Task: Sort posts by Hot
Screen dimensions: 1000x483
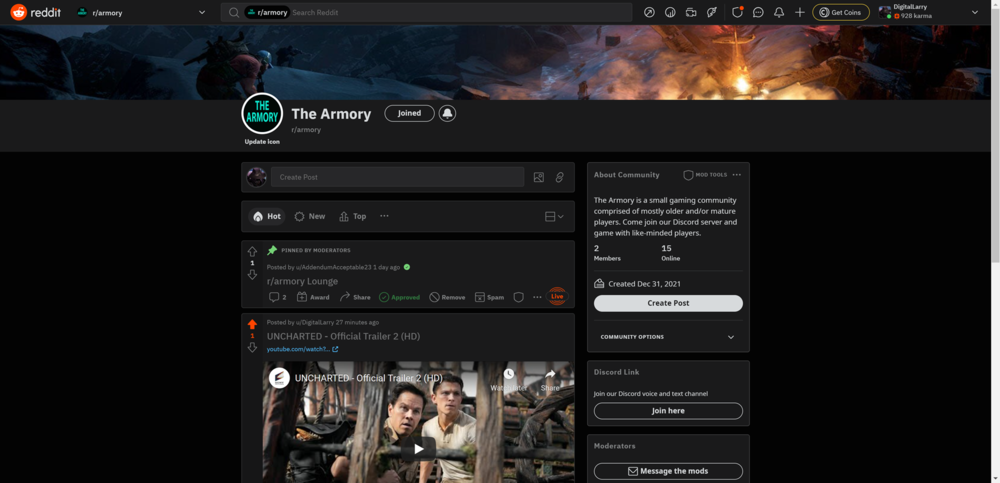Action: point(267,216)
